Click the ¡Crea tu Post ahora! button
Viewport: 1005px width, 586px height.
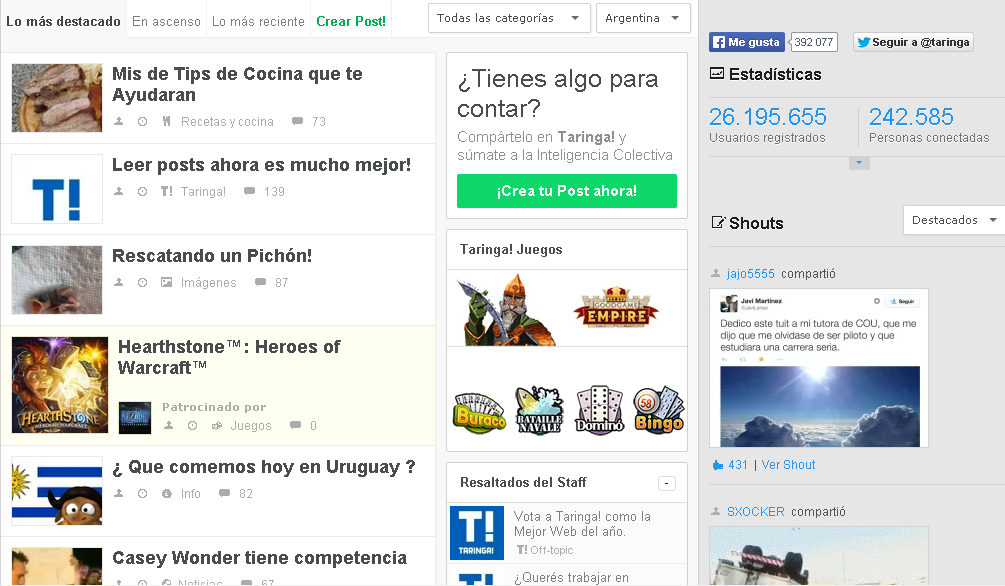tap(567, 190)
